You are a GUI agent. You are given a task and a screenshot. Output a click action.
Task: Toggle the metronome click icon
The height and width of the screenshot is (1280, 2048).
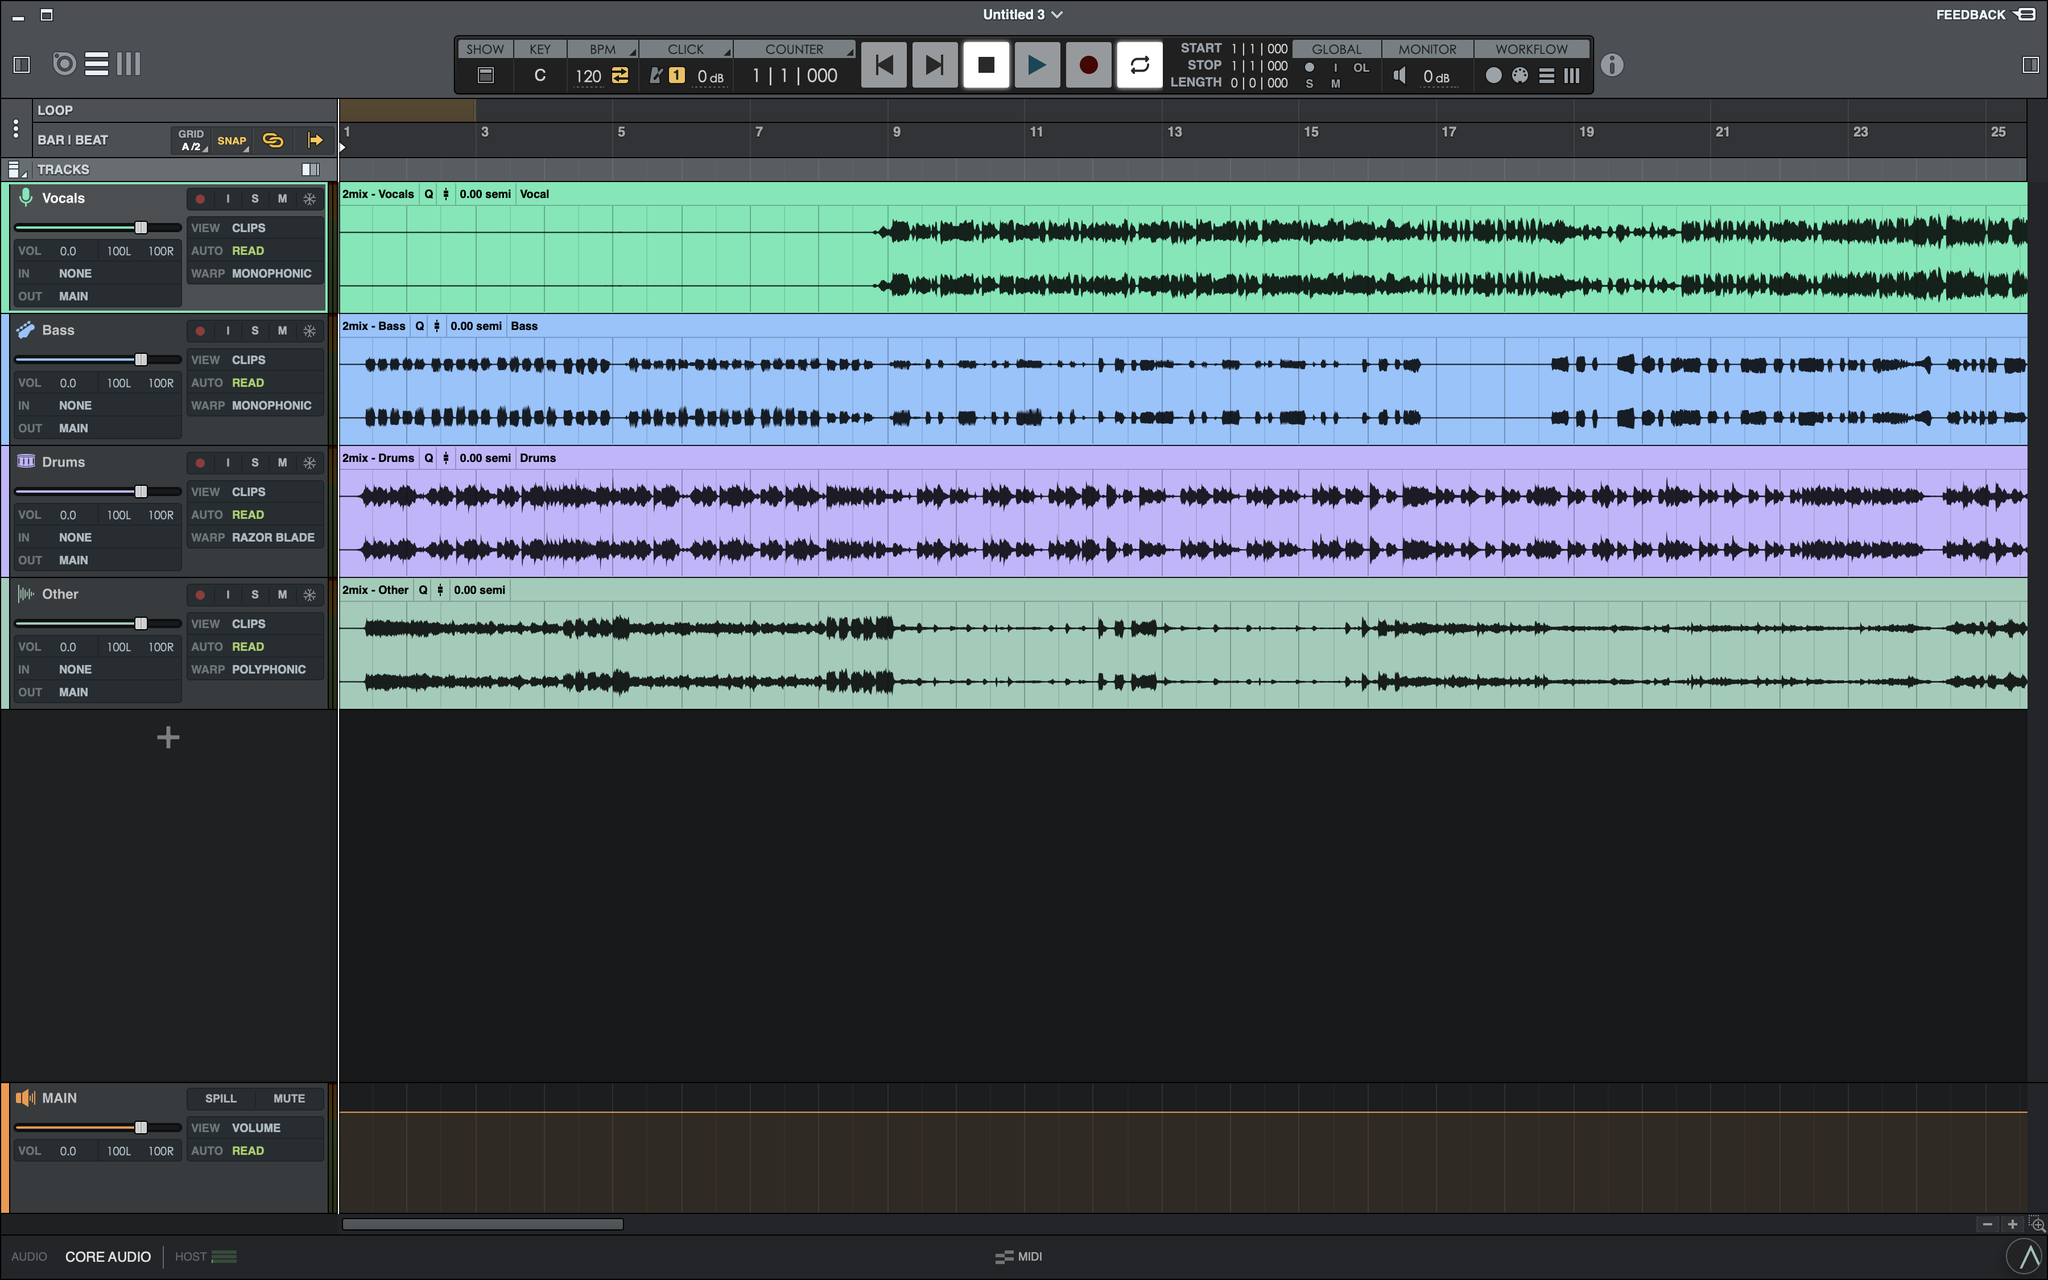[x=656, y=76]
